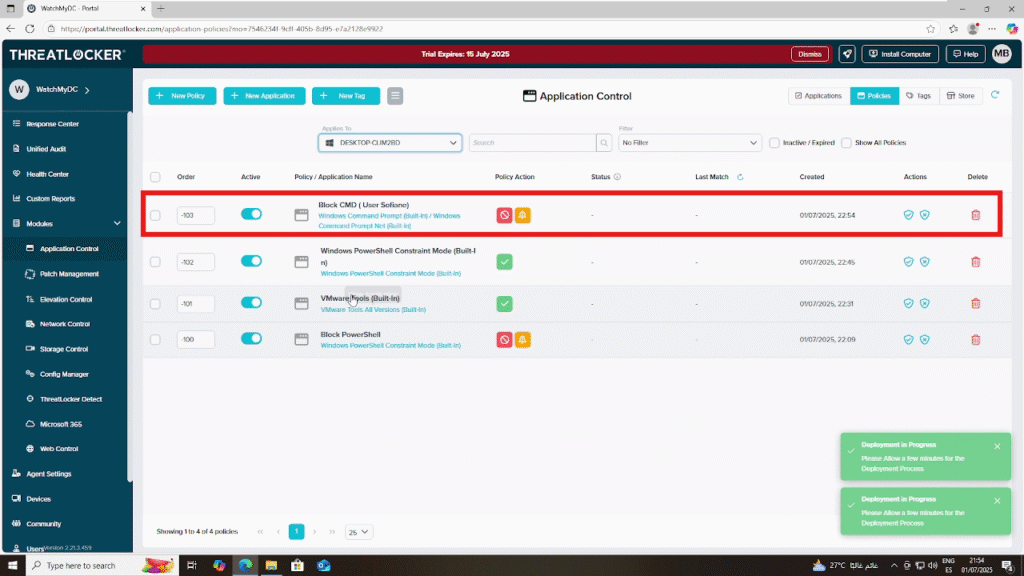1024x576 pixels.
Task: Check the Inactive / Expired checkbox
Action: tap(775, 142)
